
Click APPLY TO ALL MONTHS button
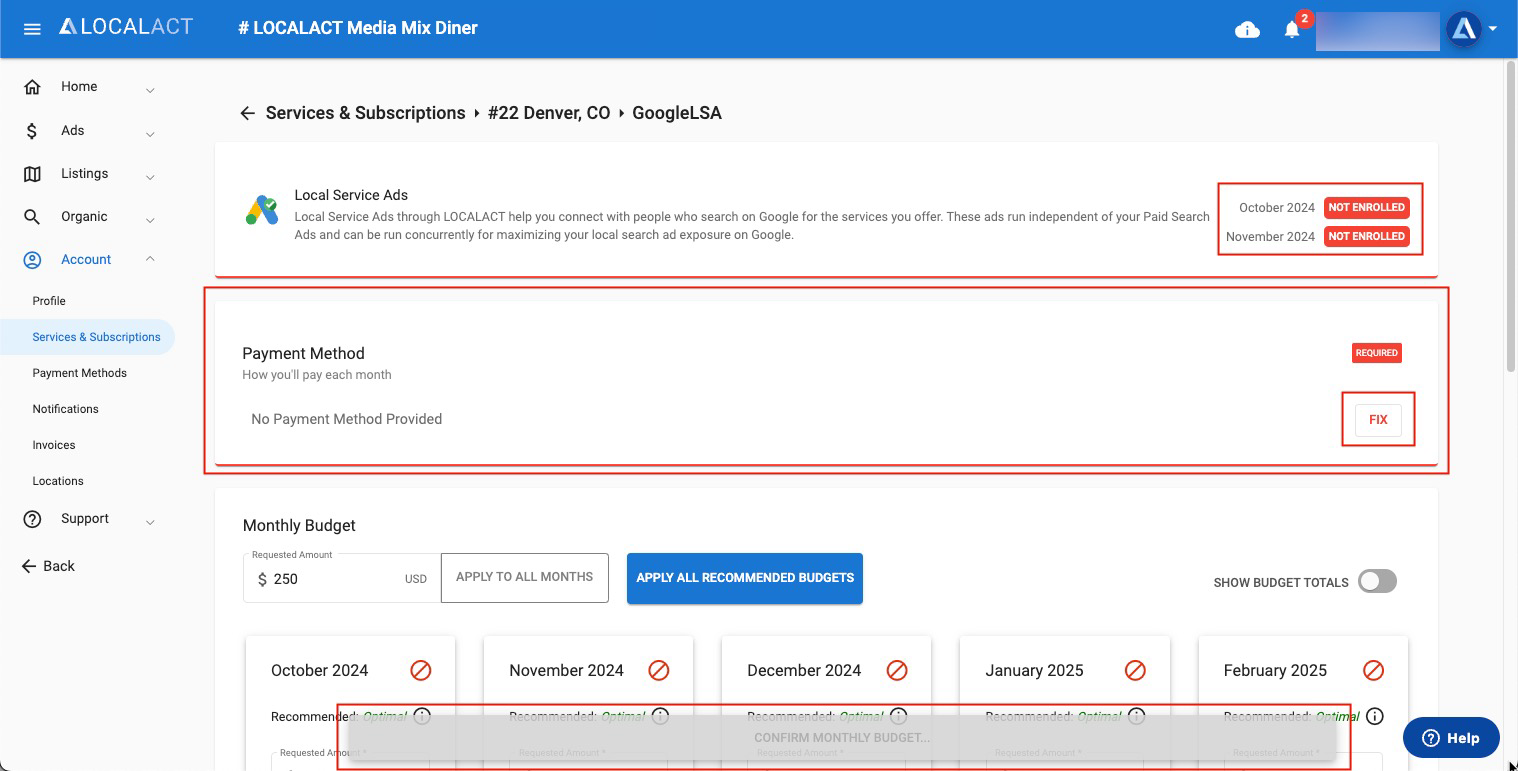click(x=524, y=578)
